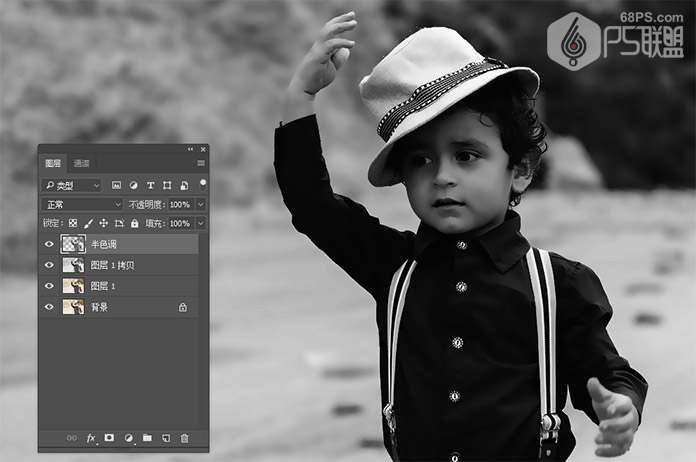Image resolution: width=696 pixels, height=462 pixels.
Task: Create new fill or adjustment layer
Action: [x=129, y=438]
